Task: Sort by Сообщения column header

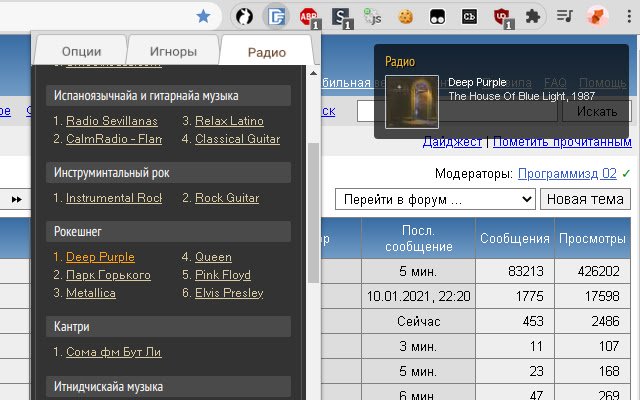Action: 515,238
